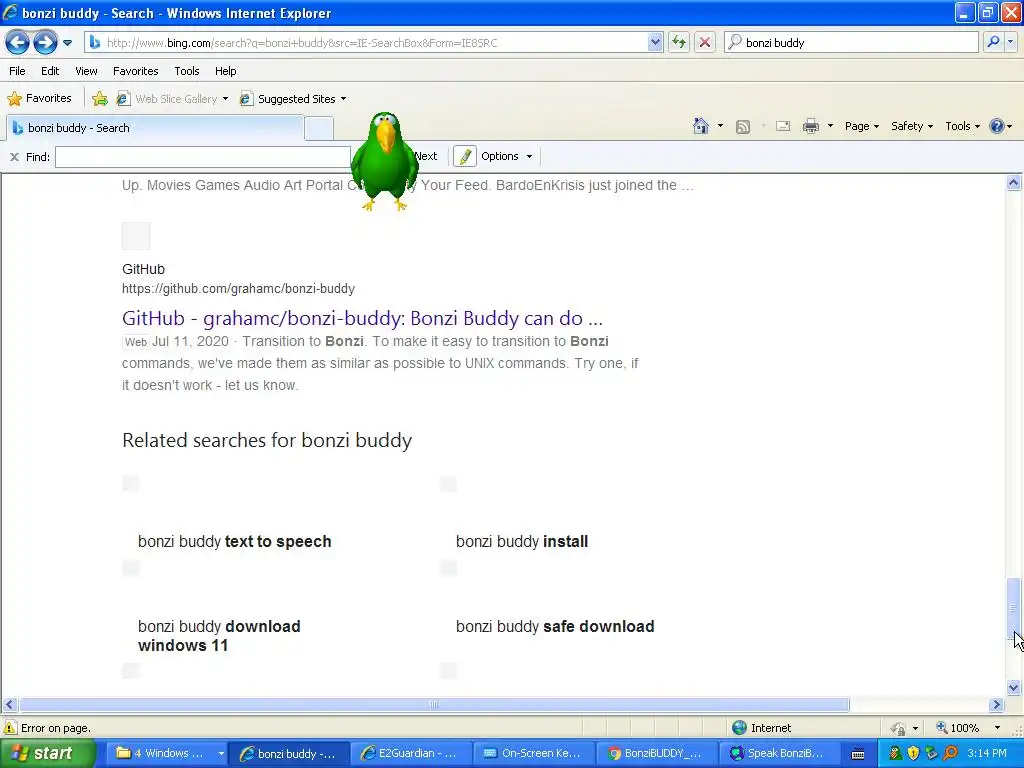The width and height of the screenshot is (1024, 768).
Task: Click the Protected Mode lock icon in status bar
Action: click(x=899, y=728)
